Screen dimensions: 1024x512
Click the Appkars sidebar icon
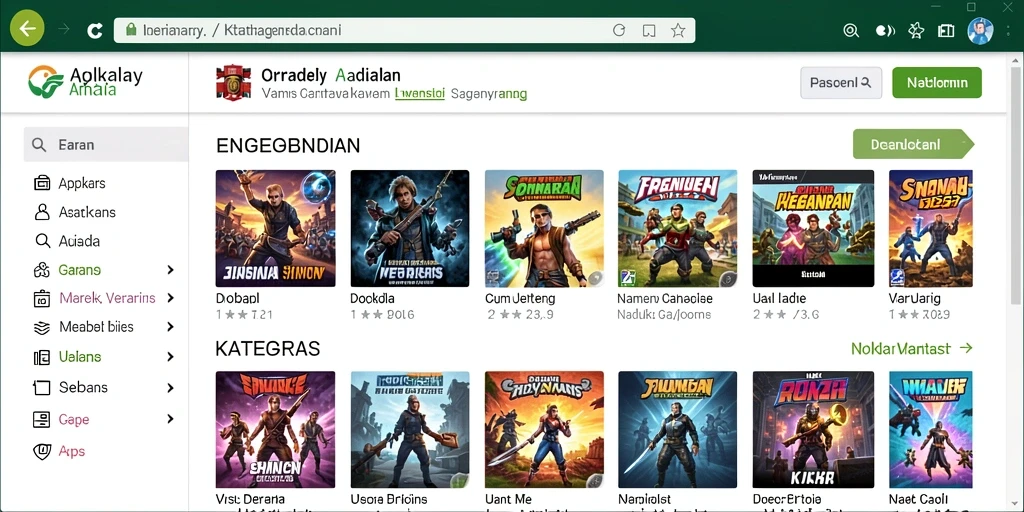click(x=42, y=183)
